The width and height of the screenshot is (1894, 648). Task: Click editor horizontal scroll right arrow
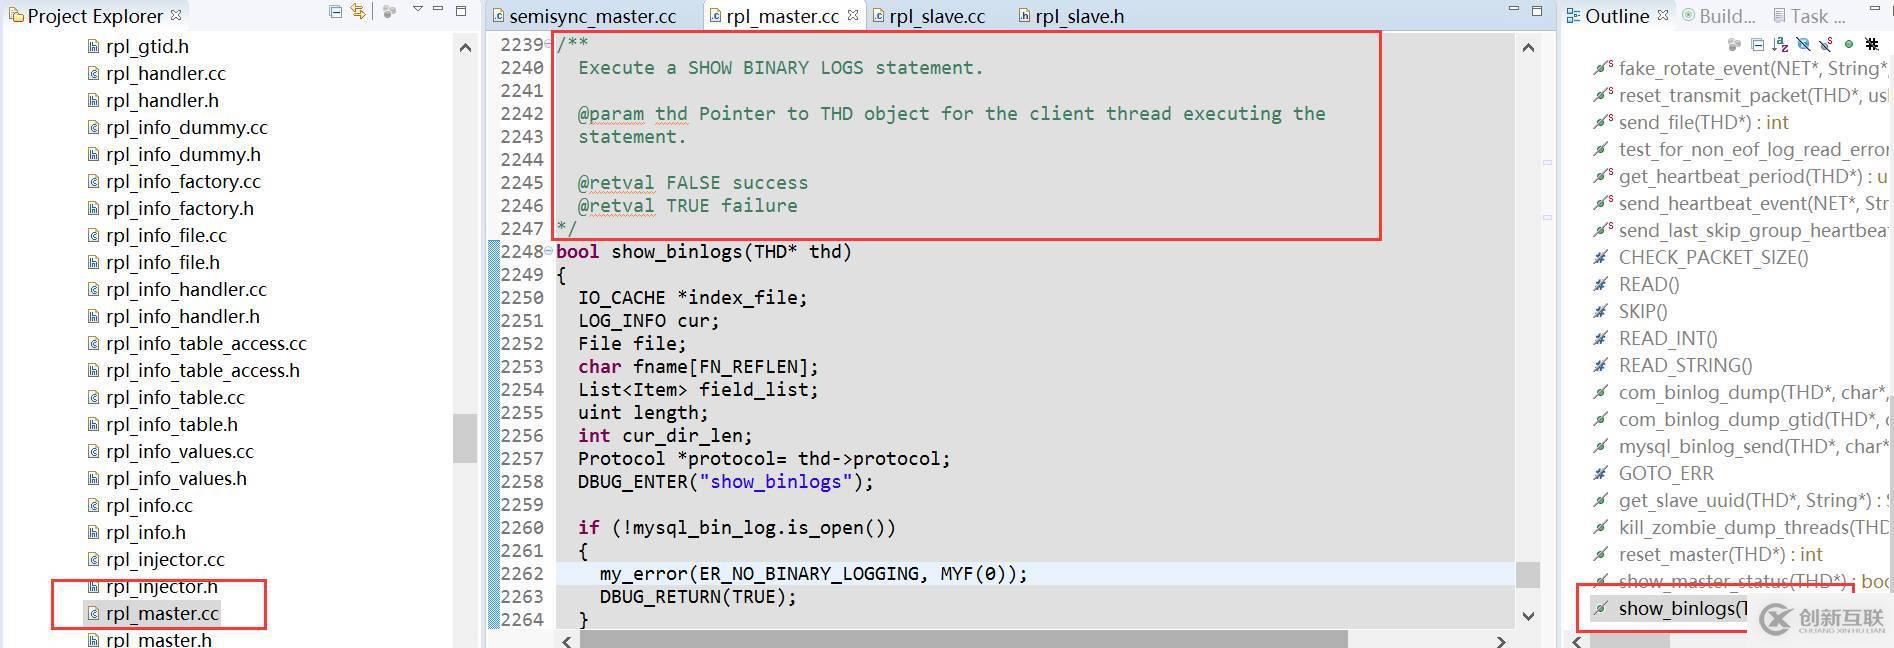(1501, 640)
